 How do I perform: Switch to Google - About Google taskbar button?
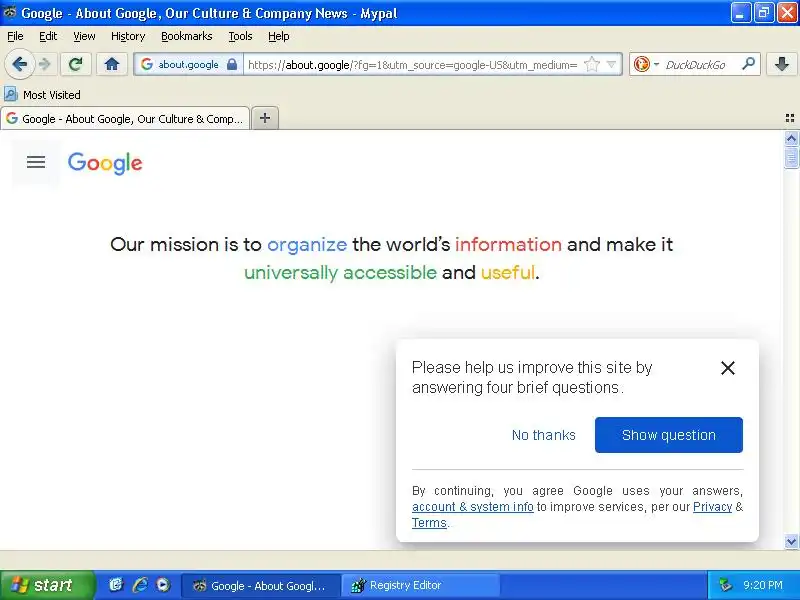[261, 586]
